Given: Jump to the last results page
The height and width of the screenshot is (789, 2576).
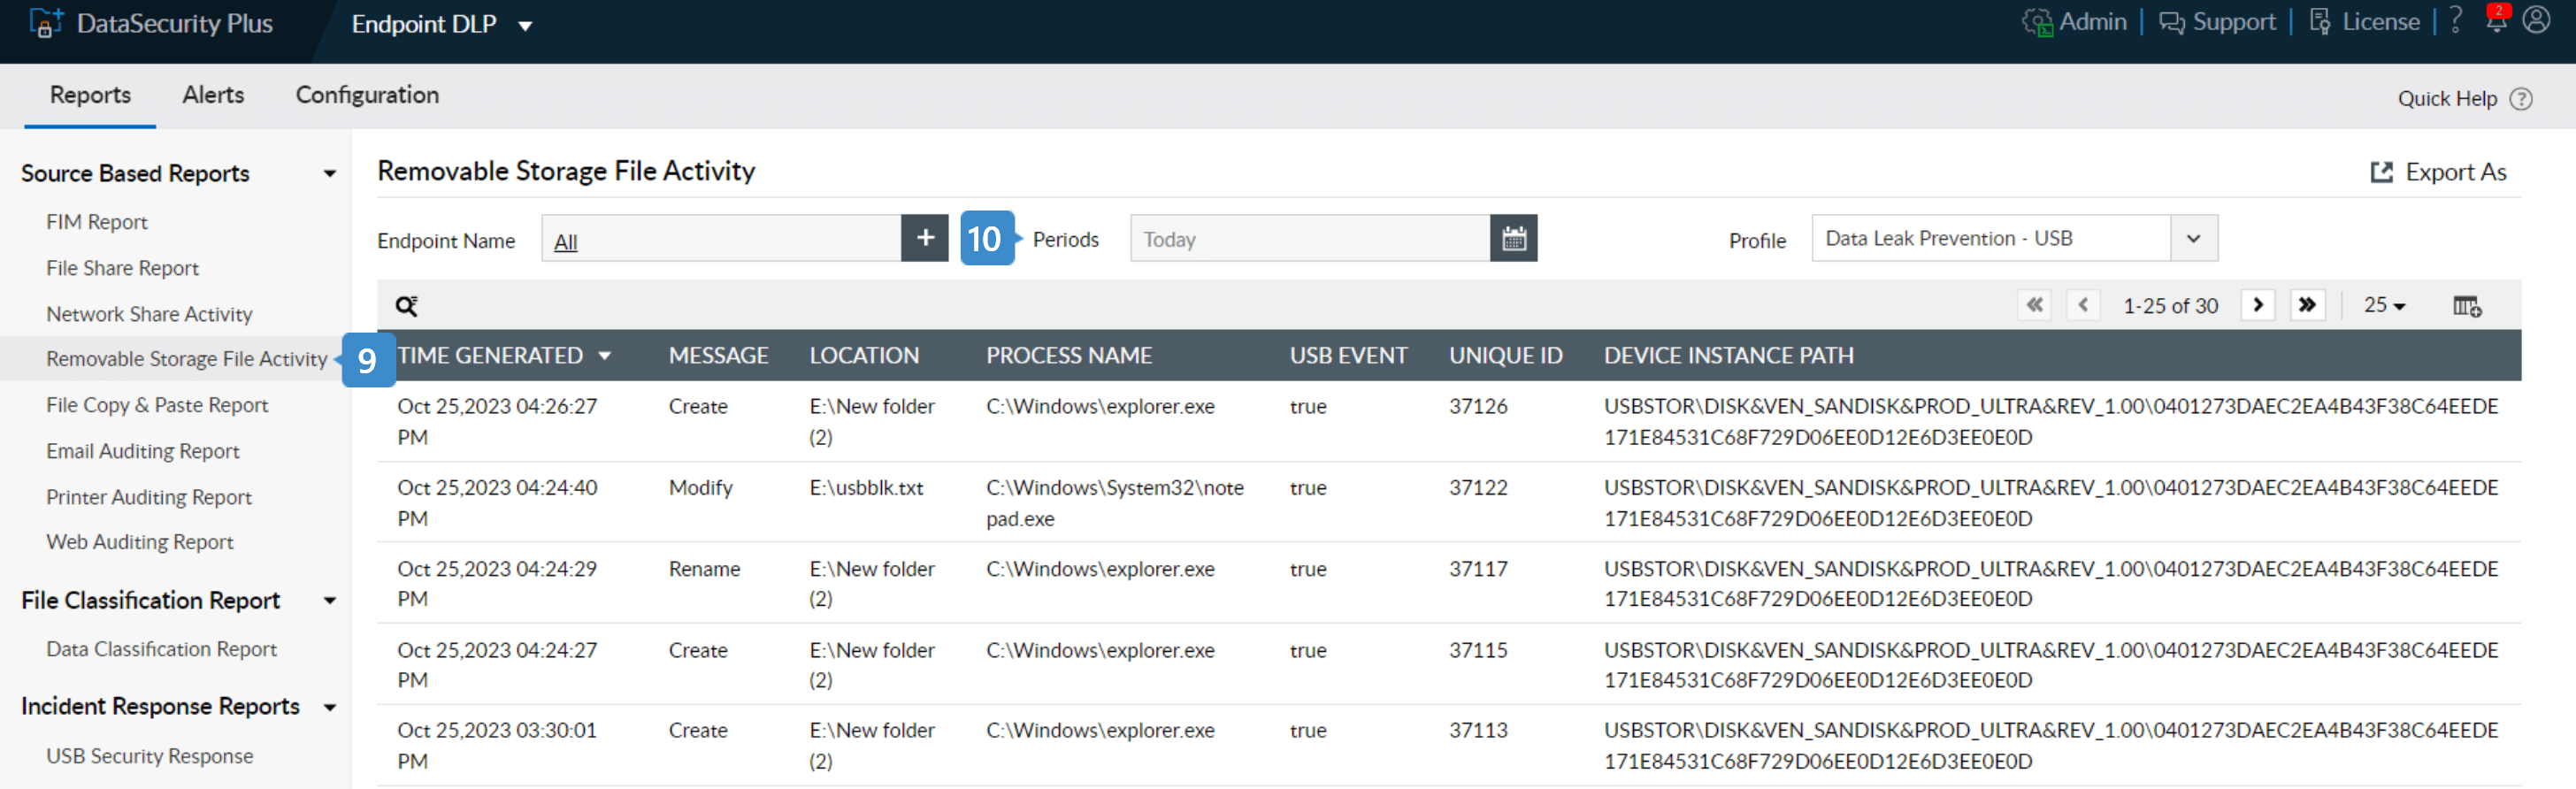Looking at the screenshot, I should 2306,305.
